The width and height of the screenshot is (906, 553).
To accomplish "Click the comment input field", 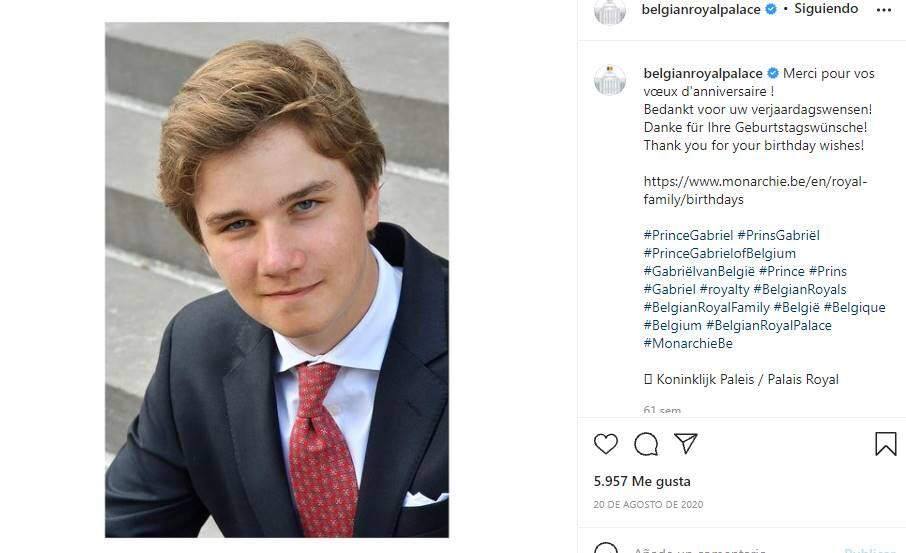I will (720, 549).
